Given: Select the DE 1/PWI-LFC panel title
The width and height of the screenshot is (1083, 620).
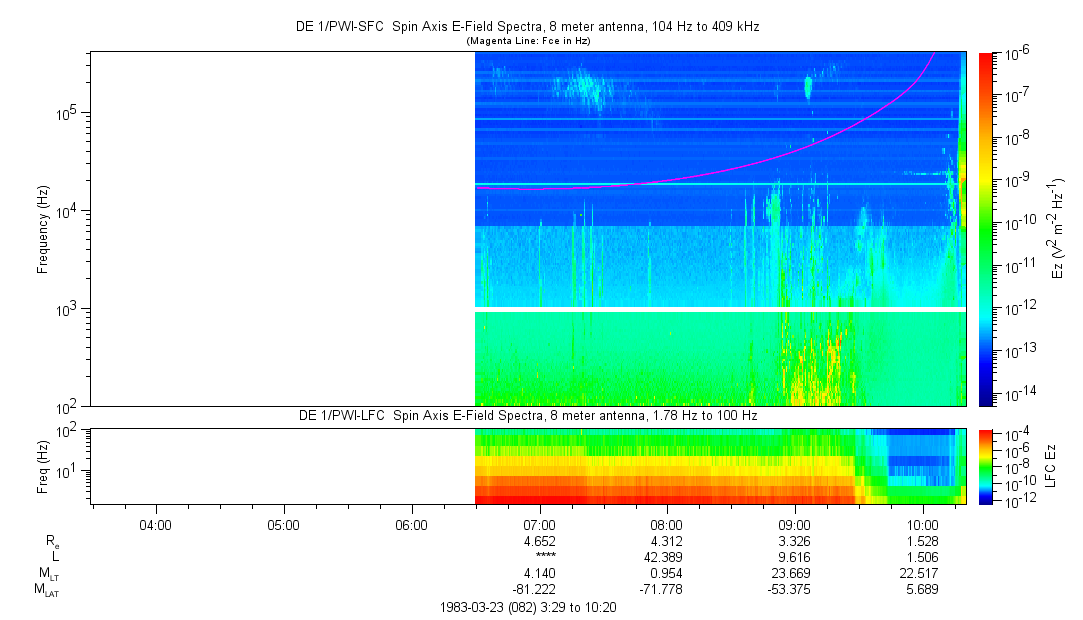Looking at the screenshot, I should pyautogui.click(x=527, y=415).
